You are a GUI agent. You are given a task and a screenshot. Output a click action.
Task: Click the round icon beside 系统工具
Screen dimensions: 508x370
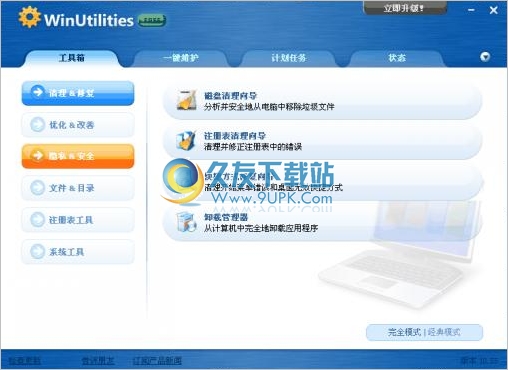point(37,252)
